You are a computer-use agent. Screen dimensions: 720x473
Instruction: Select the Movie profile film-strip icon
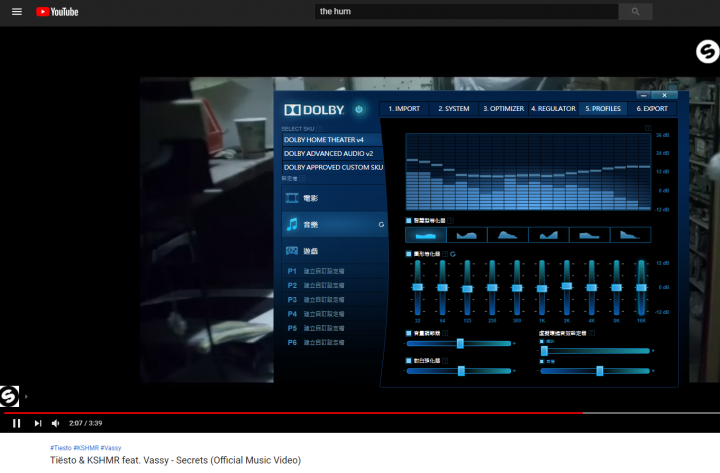click(292, 198)
